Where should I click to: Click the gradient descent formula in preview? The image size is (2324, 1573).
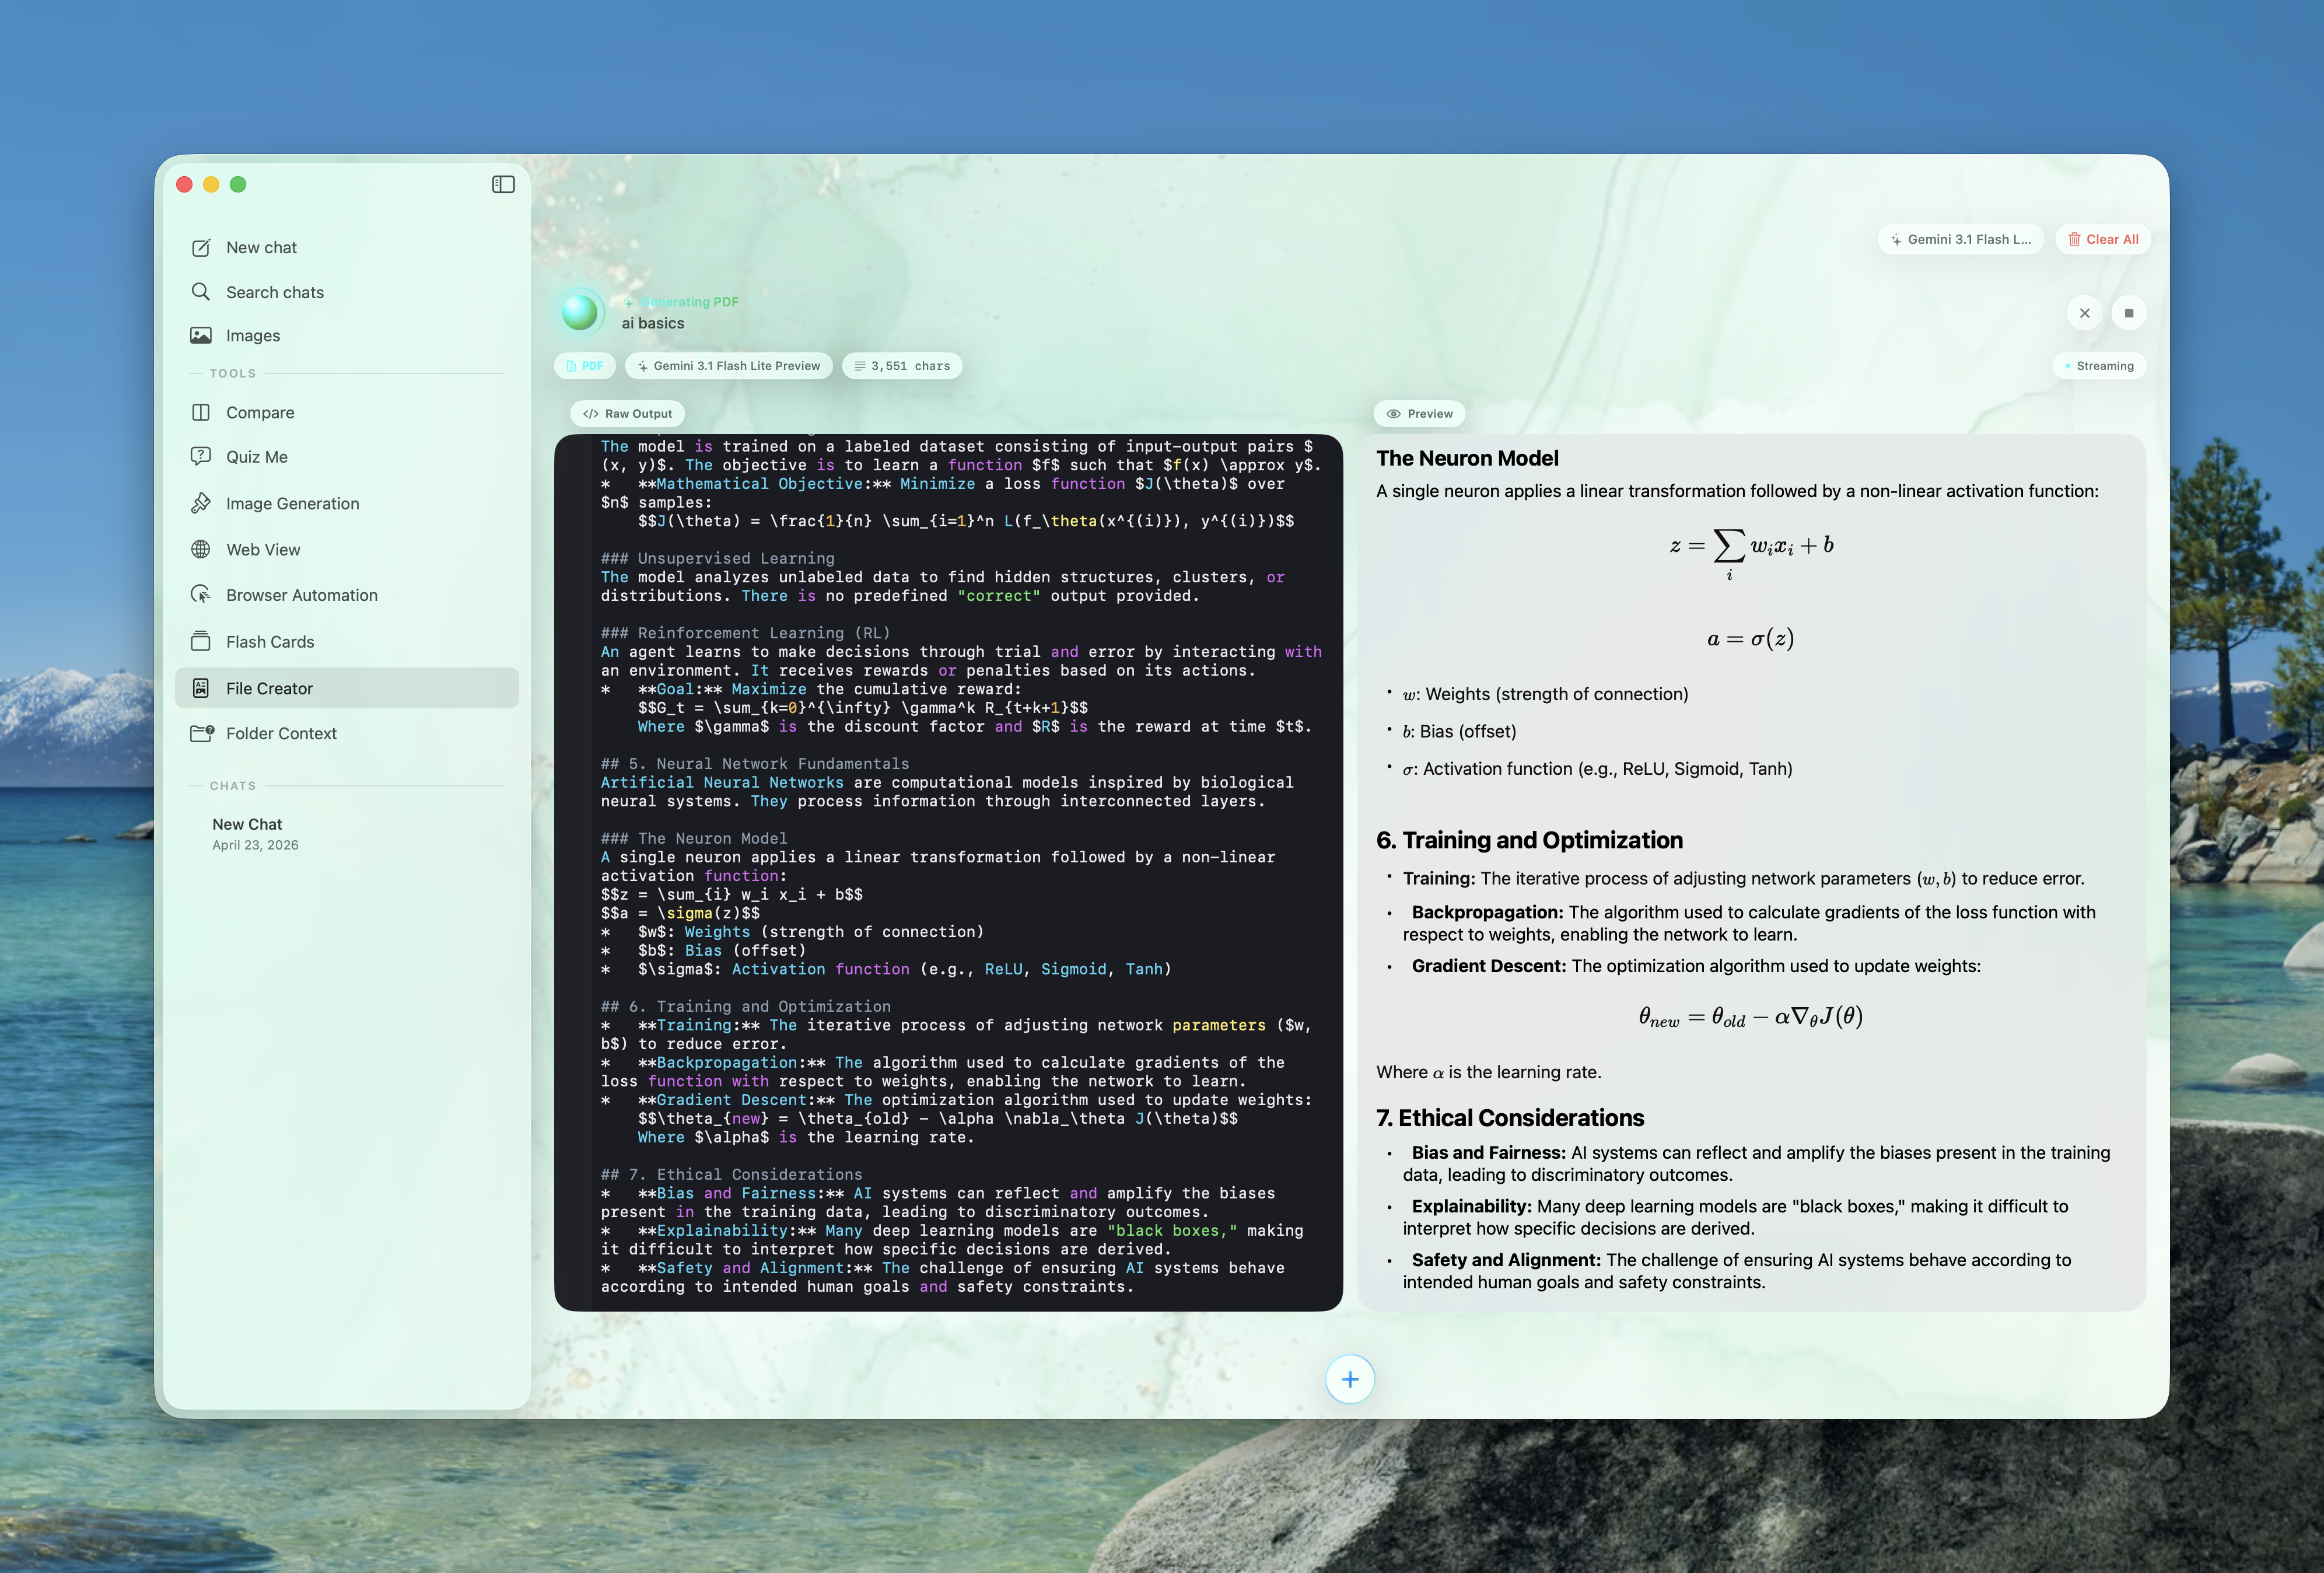click(x=1750, y=1017)
